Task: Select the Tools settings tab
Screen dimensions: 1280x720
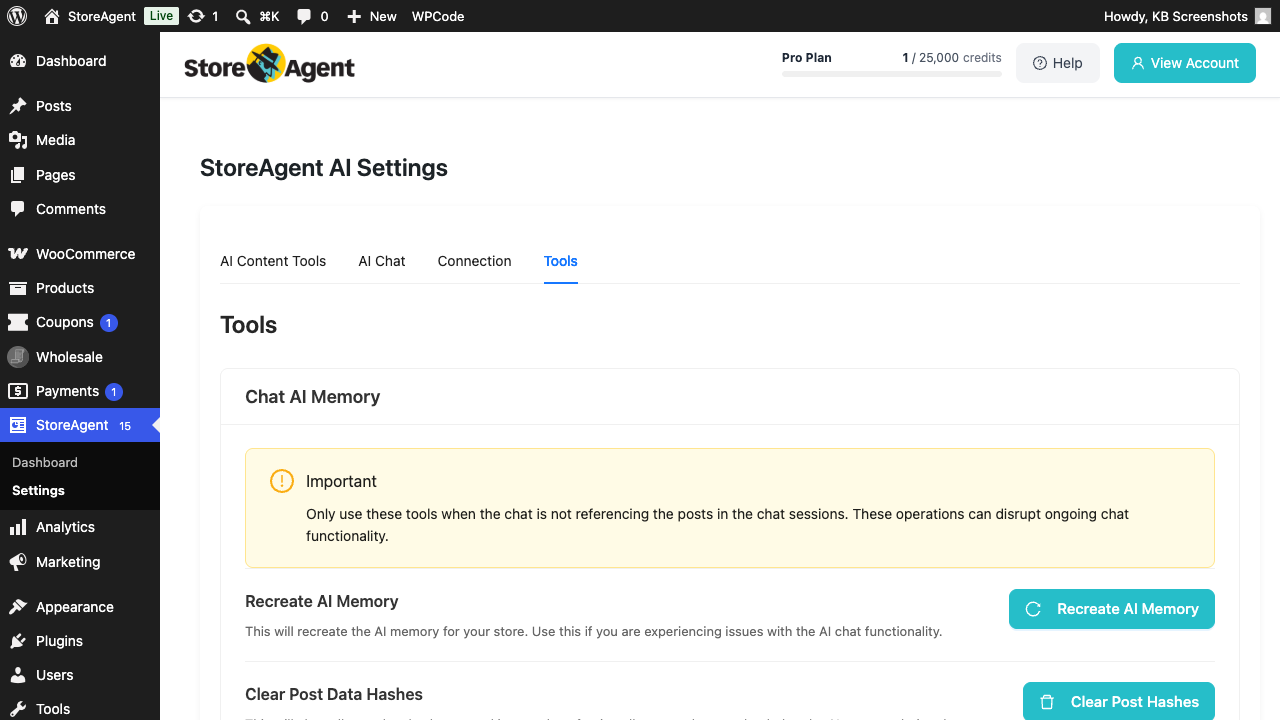Action: (x=561, y=261)
